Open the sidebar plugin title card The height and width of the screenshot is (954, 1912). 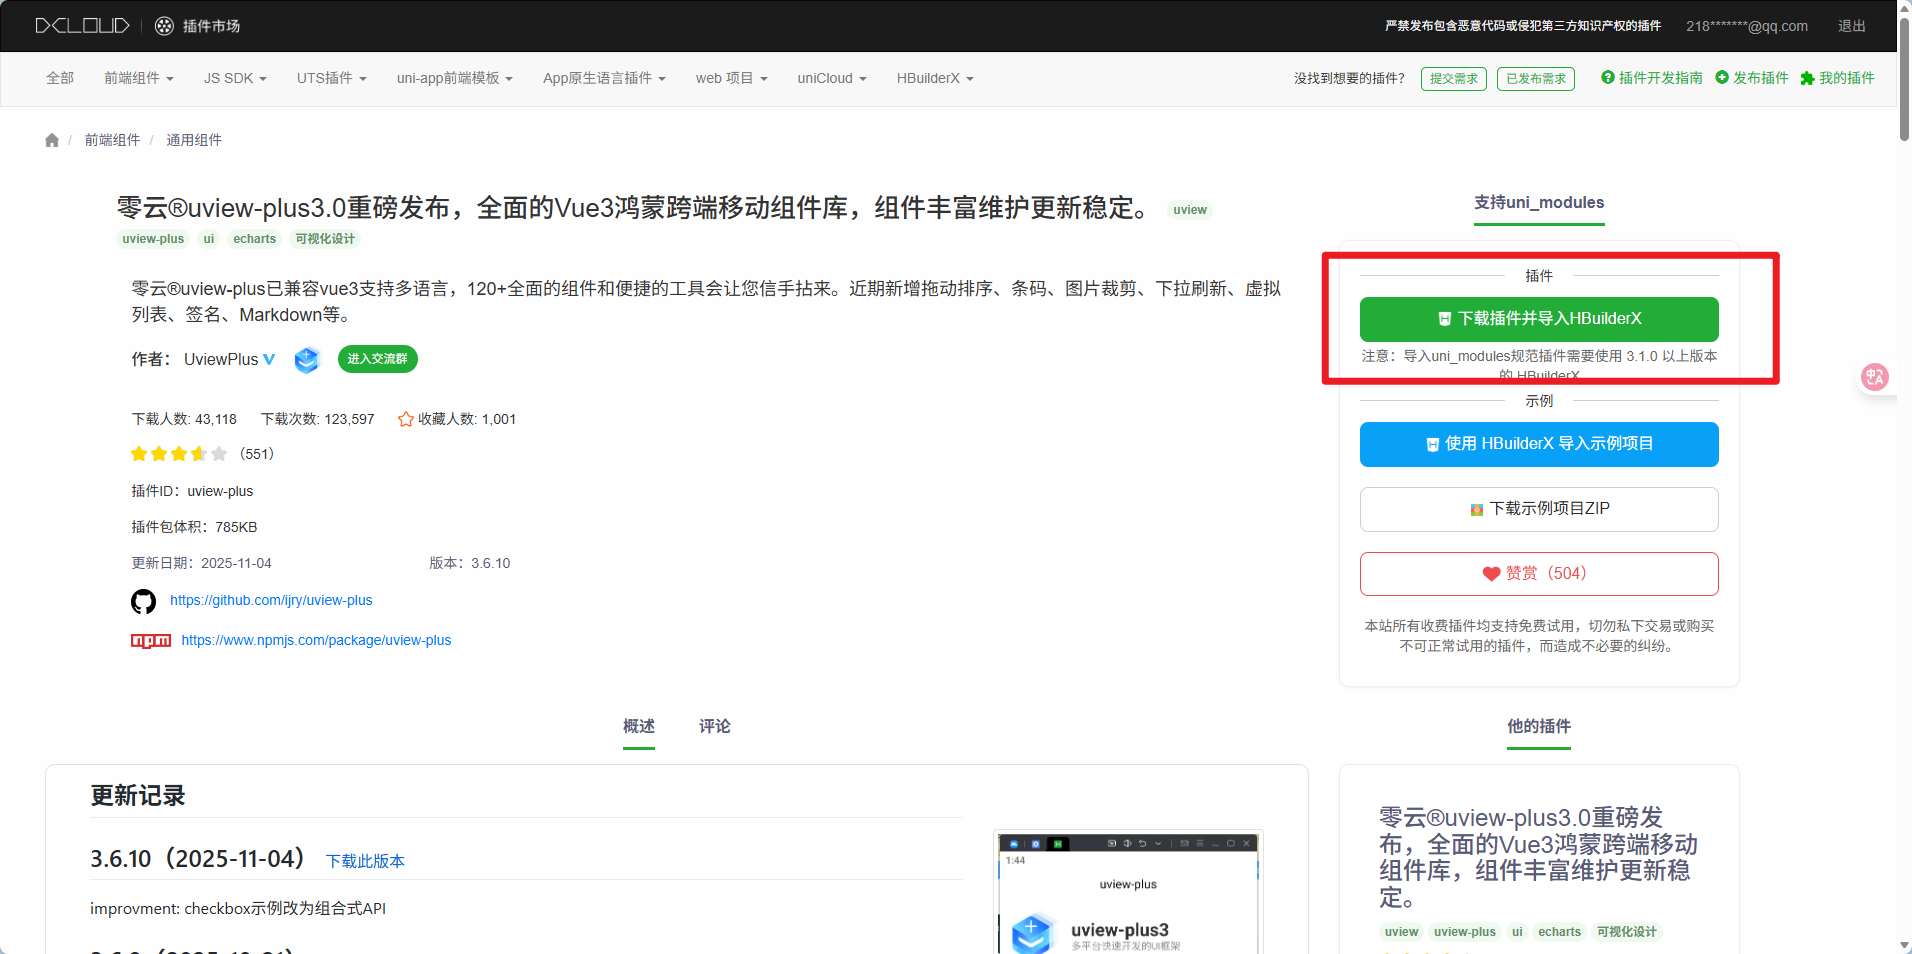pos(1538,857)
